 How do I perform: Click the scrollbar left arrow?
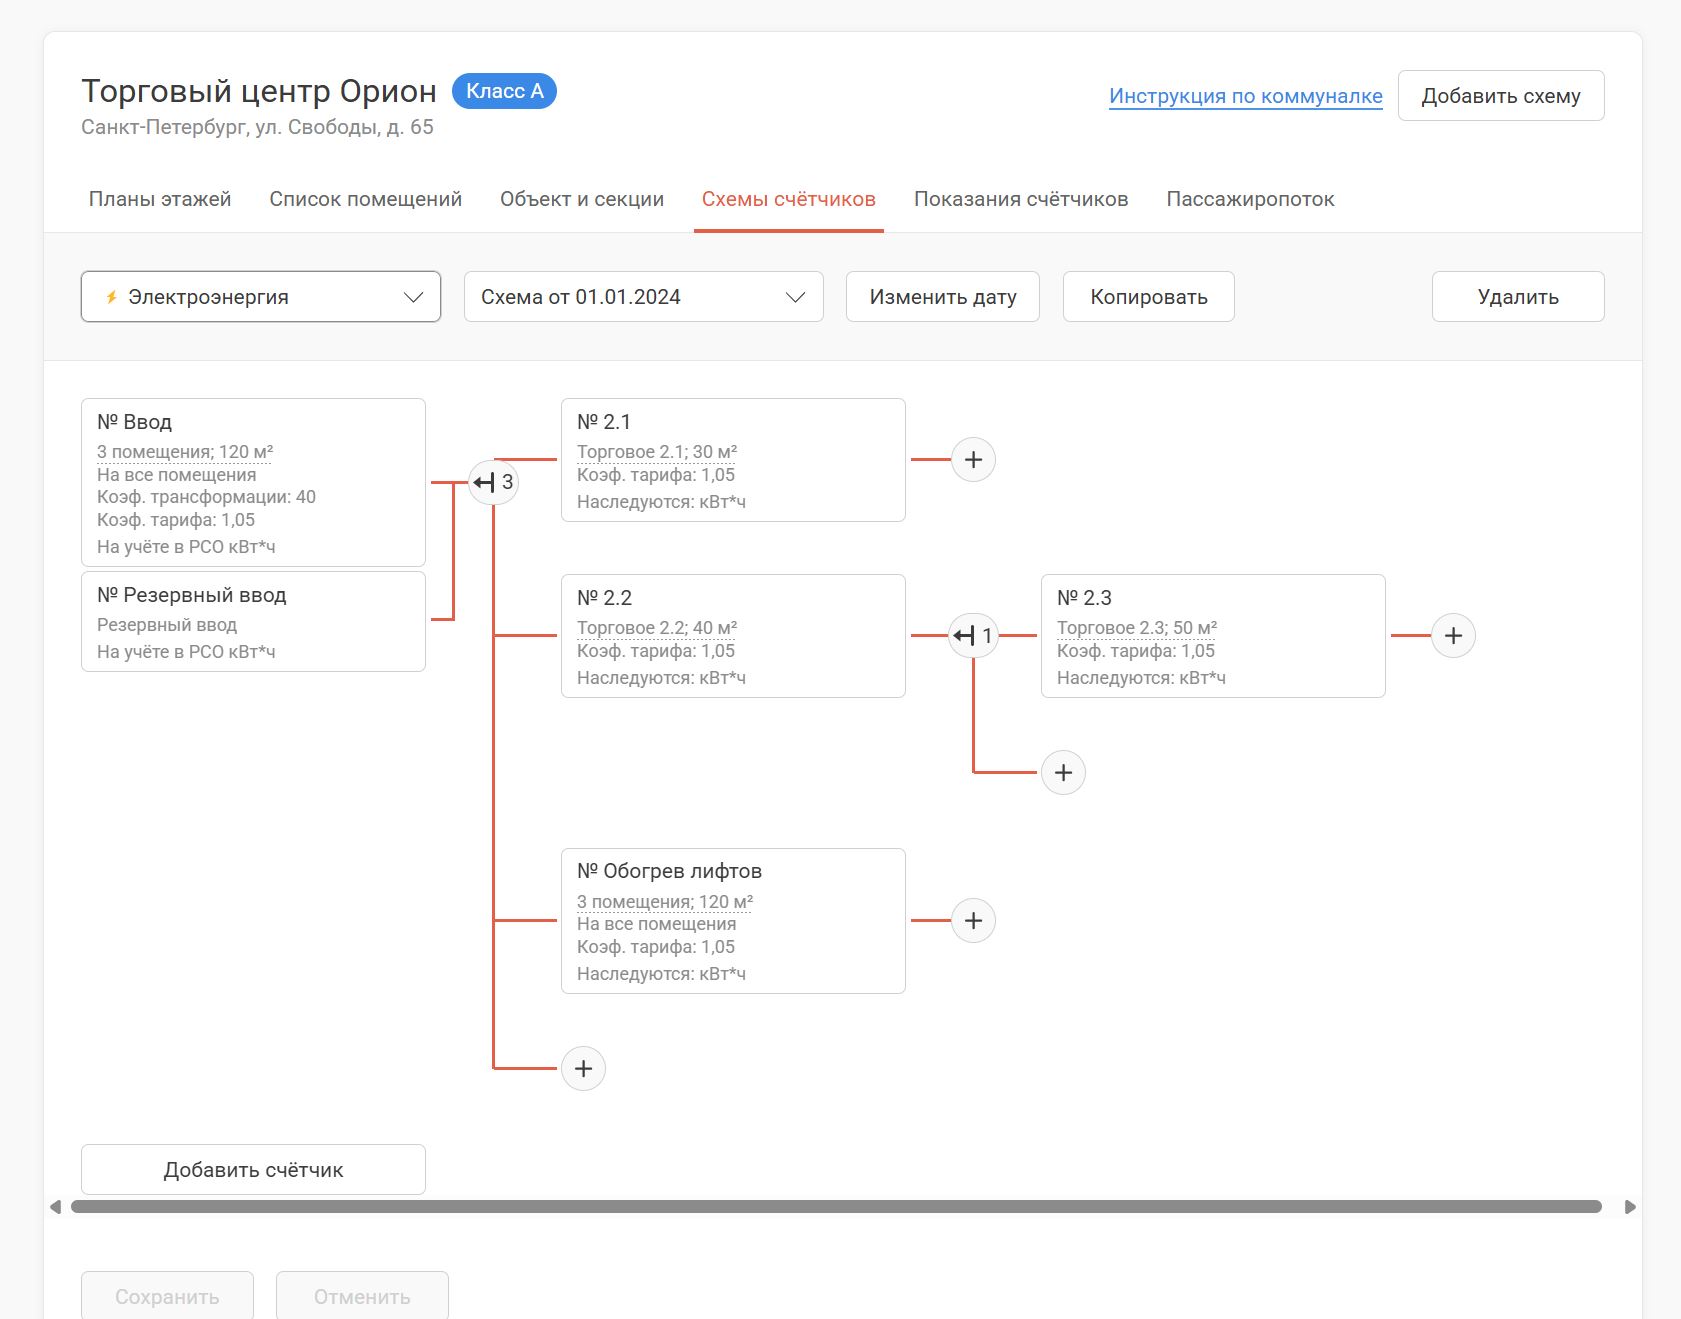click(x=55, y=1207)
